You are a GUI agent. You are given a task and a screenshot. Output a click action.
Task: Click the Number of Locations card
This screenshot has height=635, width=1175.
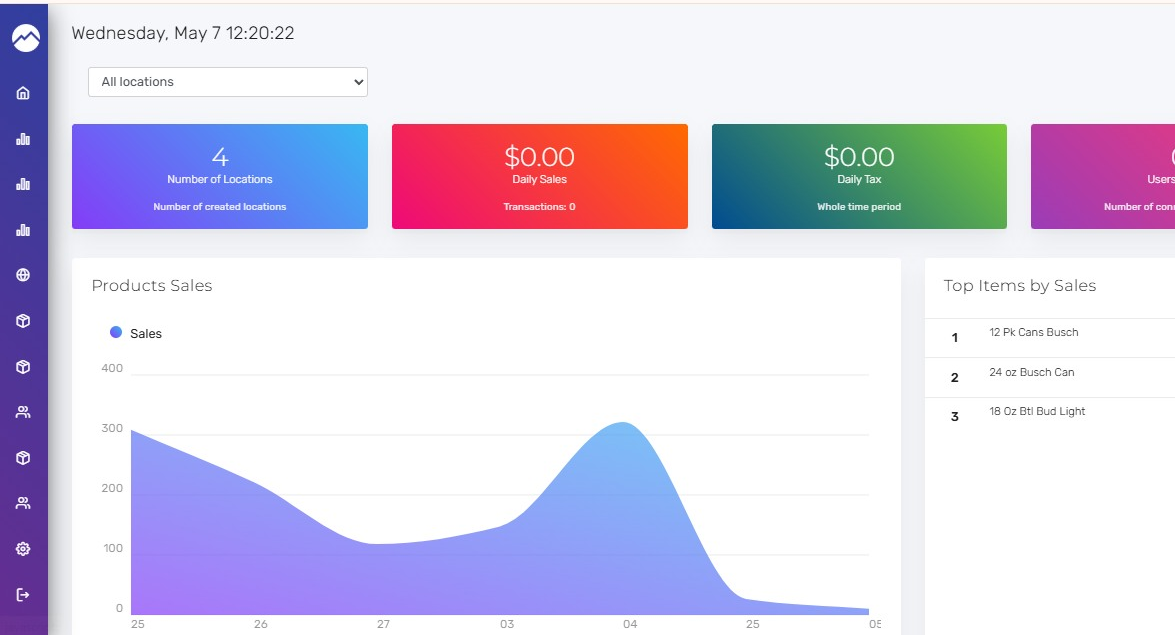point(220,176)
